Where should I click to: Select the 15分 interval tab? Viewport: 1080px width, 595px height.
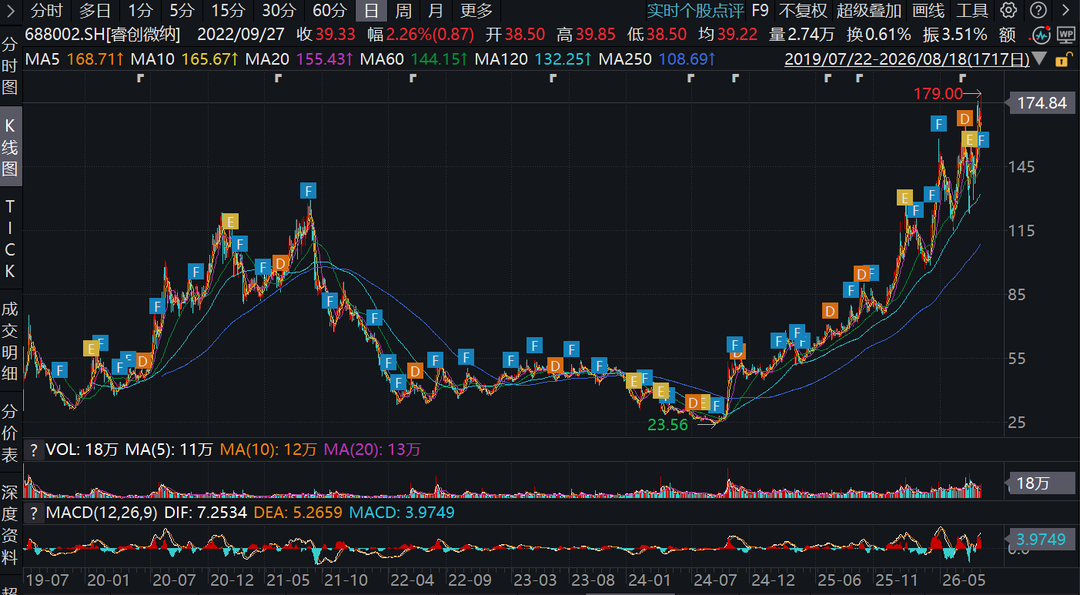point(228,10)
